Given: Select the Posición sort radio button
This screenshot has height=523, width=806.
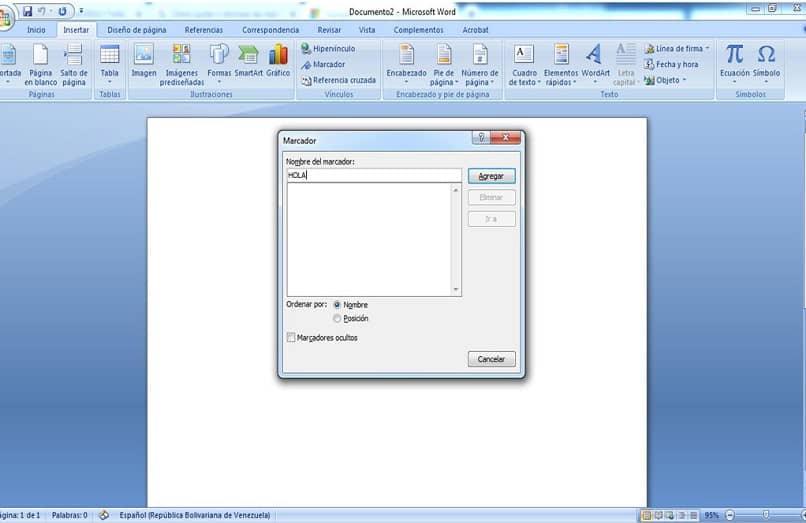Looking at the screenshot, I should [x=337, y=319].
